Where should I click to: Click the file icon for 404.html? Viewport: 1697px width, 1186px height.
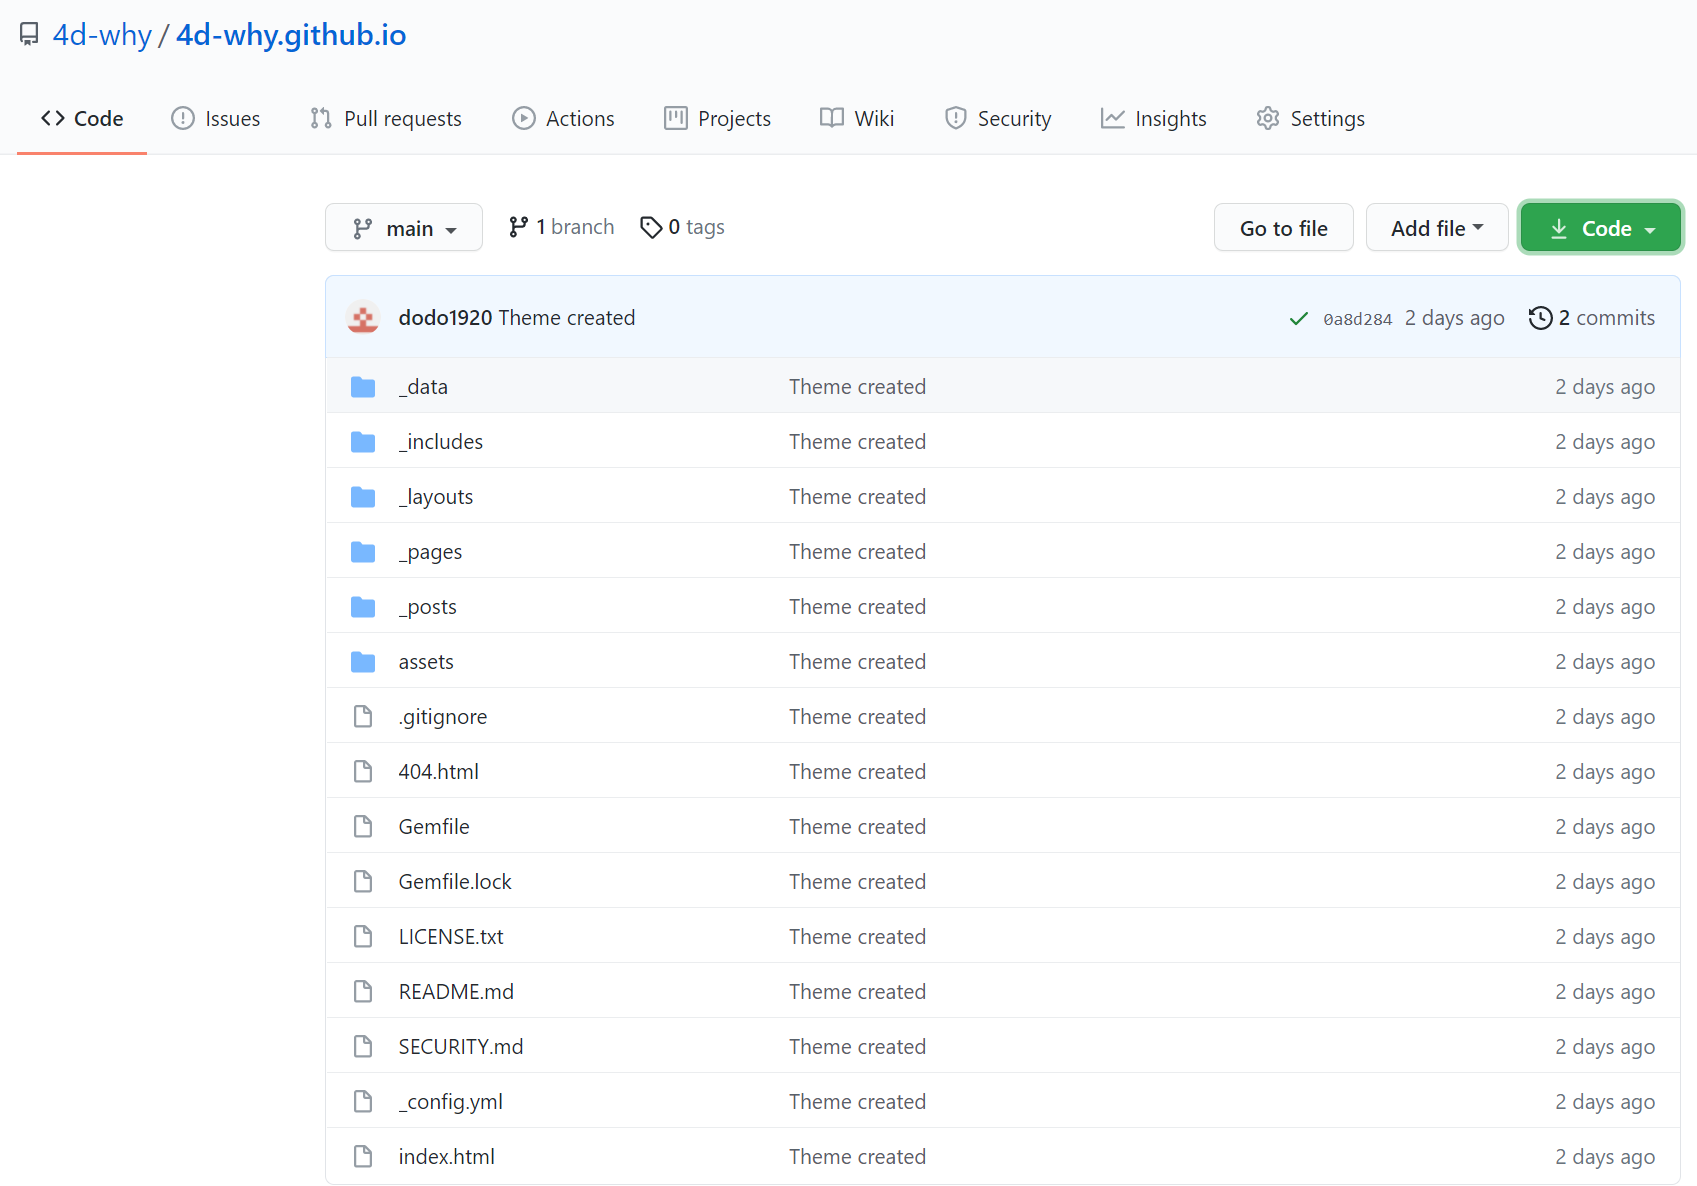tap(363, 772)
